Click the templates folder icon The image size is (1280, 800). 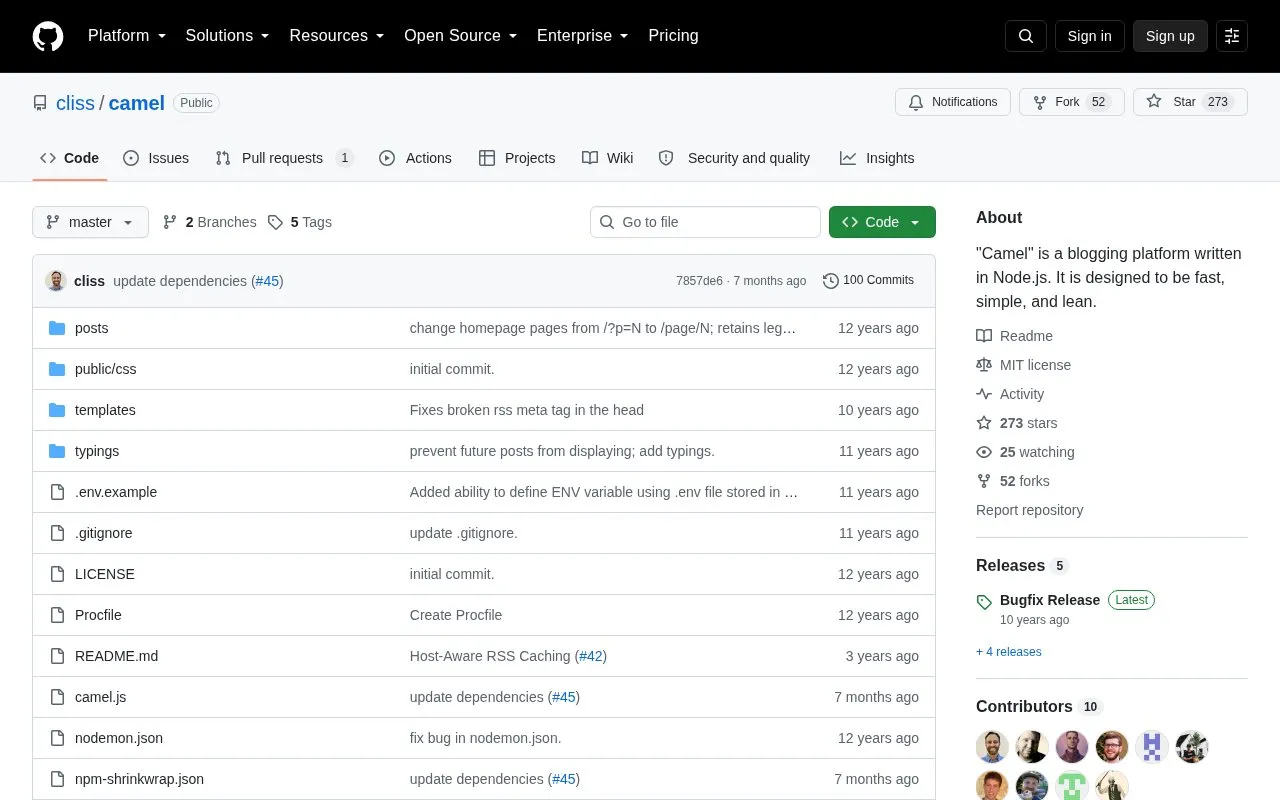(x=57, y=410)
